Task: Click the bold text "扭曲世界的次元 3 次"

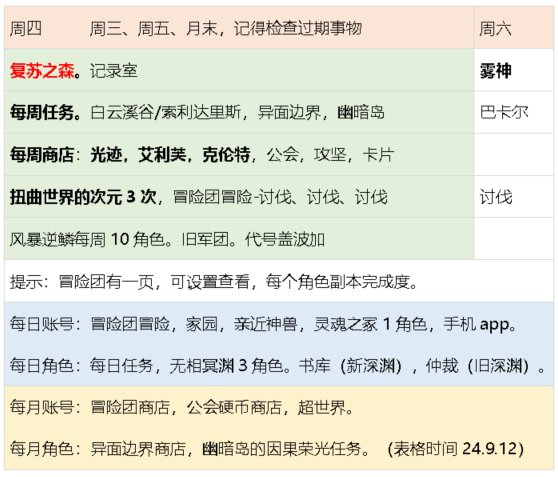Action: 83,197
